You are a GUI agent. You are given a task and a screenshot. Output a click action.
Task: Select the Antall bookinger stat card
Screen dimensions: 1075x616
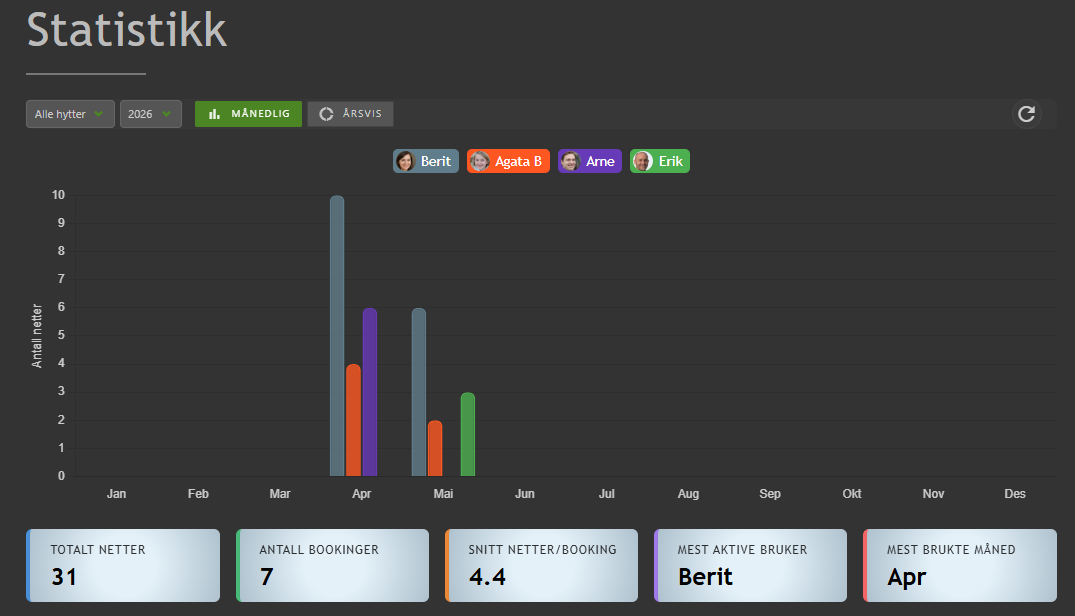click(332, 565)
